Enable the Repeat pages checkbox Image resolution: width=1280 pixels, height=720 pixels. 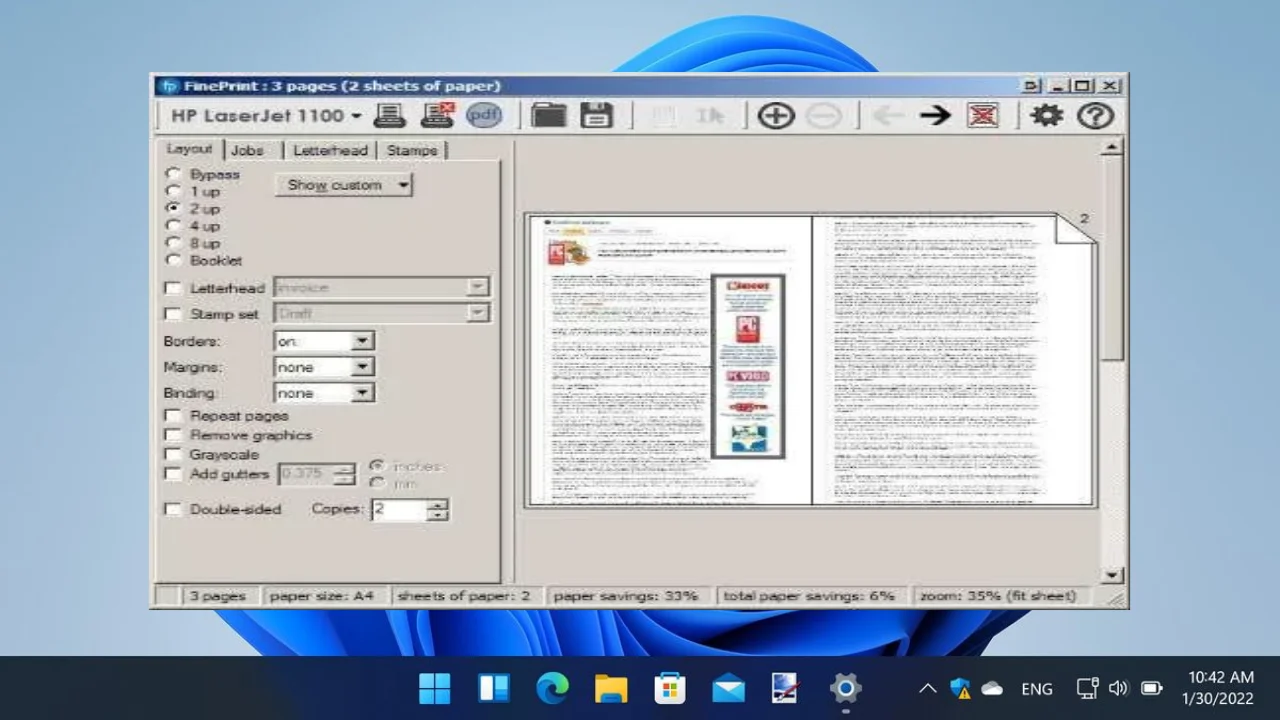tap(174, 416)
